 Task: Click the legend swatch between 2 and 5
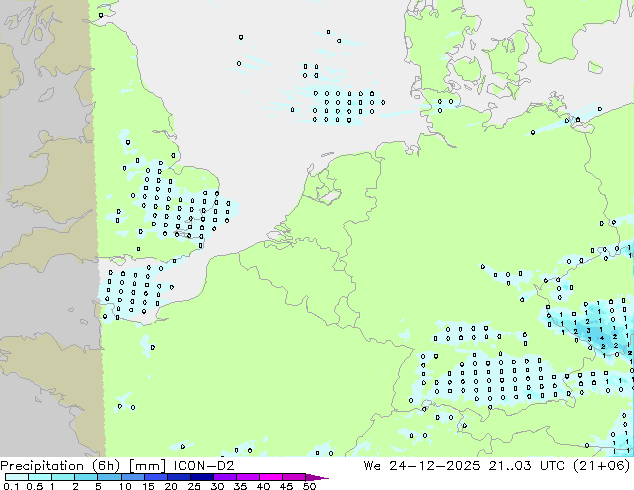[86, 477]
